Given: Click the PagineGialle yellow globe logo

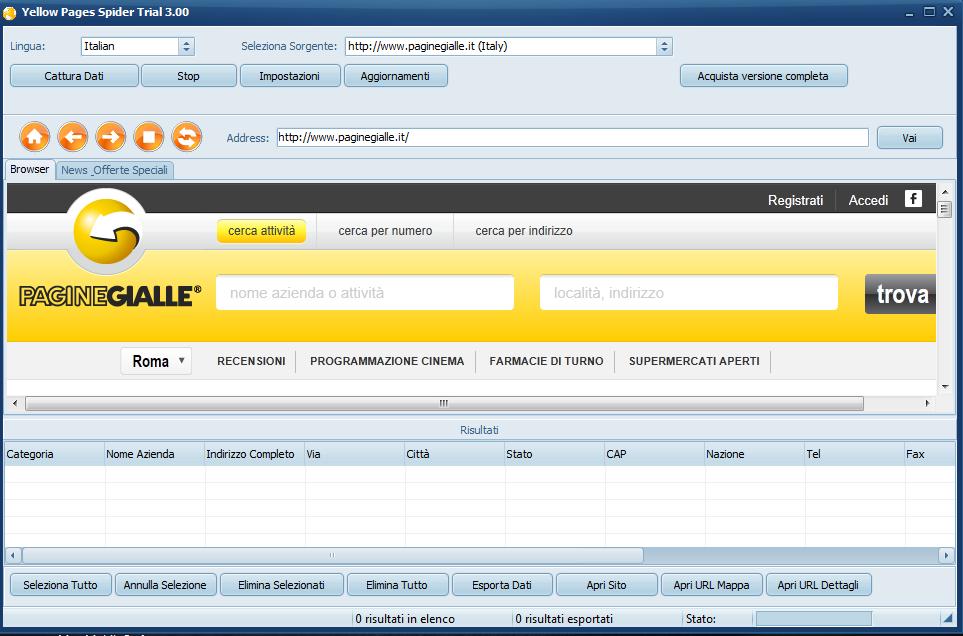Looking at the screenshot, I should [x=107, y=231].
